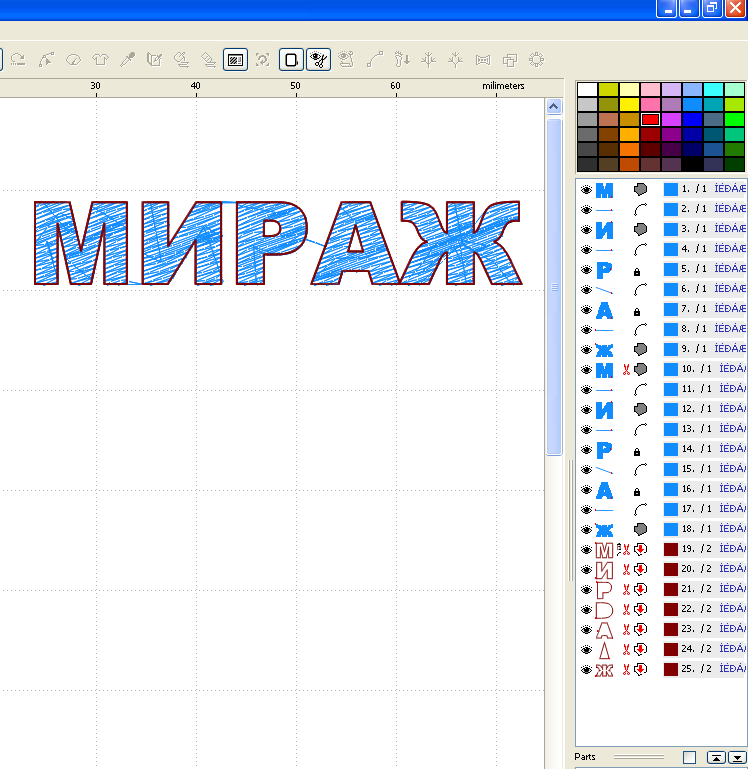
Task: Toggle the eye-with-scissors trim view button
Action: pos(319,60)
